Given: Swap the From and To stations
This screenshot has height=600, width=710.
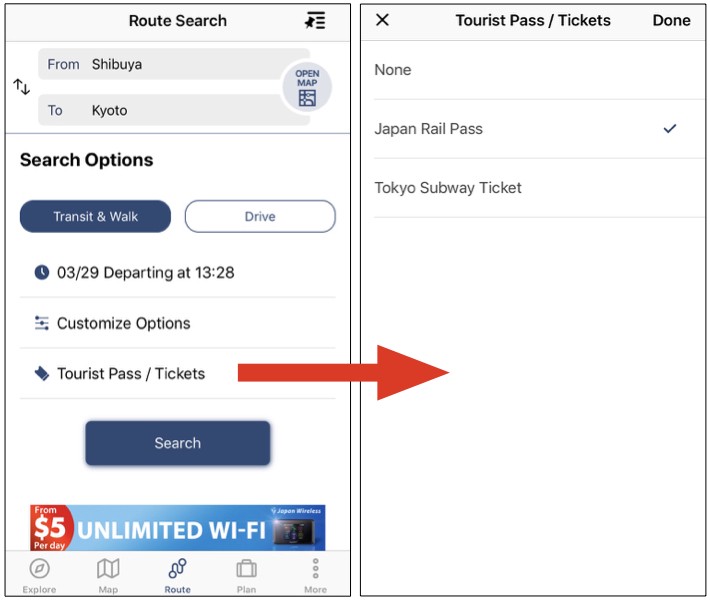Looking at the screenshot, I should pyautogui.click(x=21, y=86).
